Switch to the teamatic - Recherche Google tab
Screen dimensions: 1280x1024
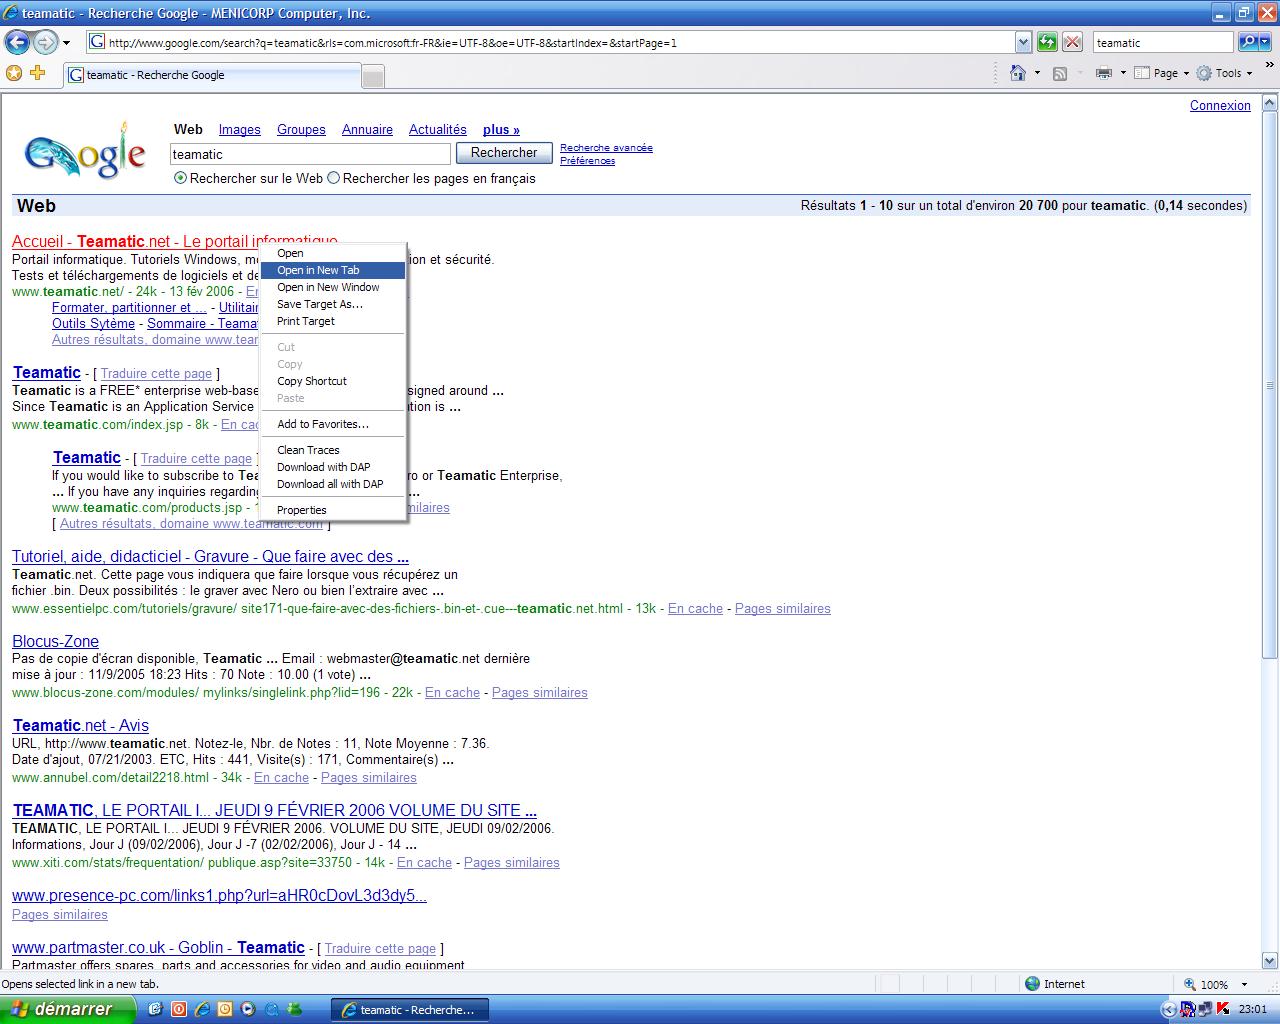[x=212, y=75]
